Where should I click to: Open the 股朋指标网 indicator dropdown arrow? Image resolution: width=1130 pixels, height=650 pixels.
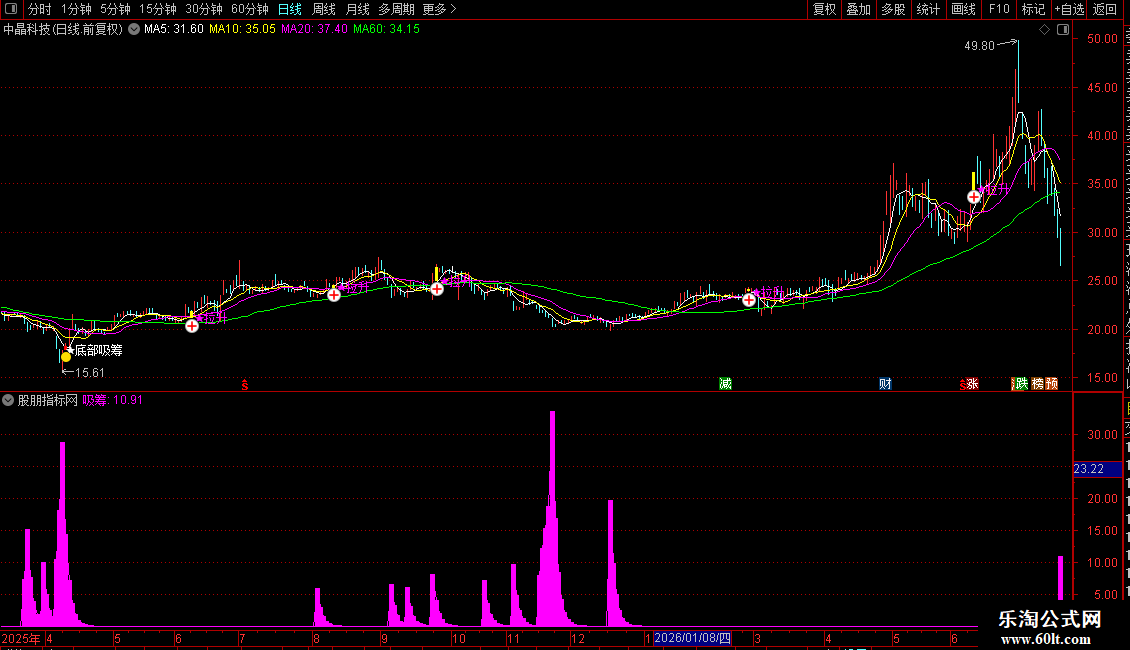[8, 400]
